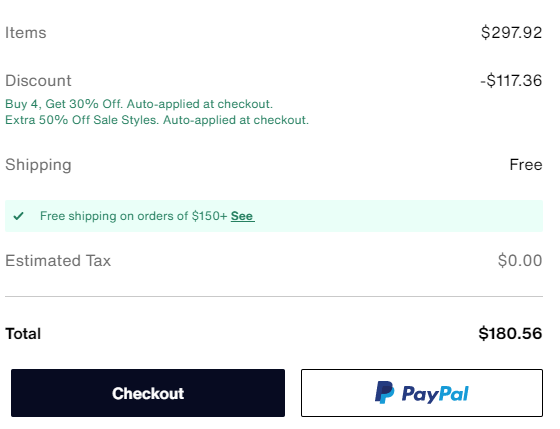Click the divider line above Total

274,296
